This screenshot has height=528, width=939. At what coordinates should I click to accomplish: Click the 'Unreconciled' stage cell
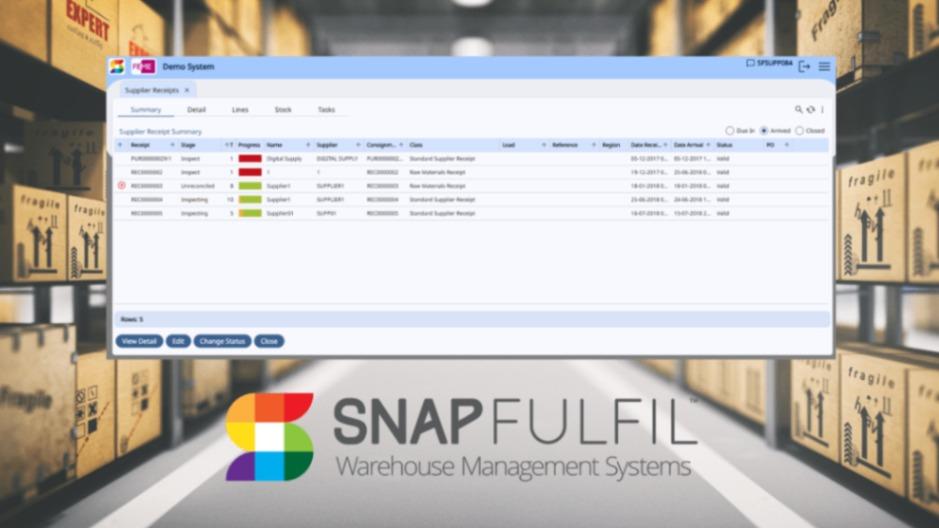pyautogui.click(x=198, y=186)
